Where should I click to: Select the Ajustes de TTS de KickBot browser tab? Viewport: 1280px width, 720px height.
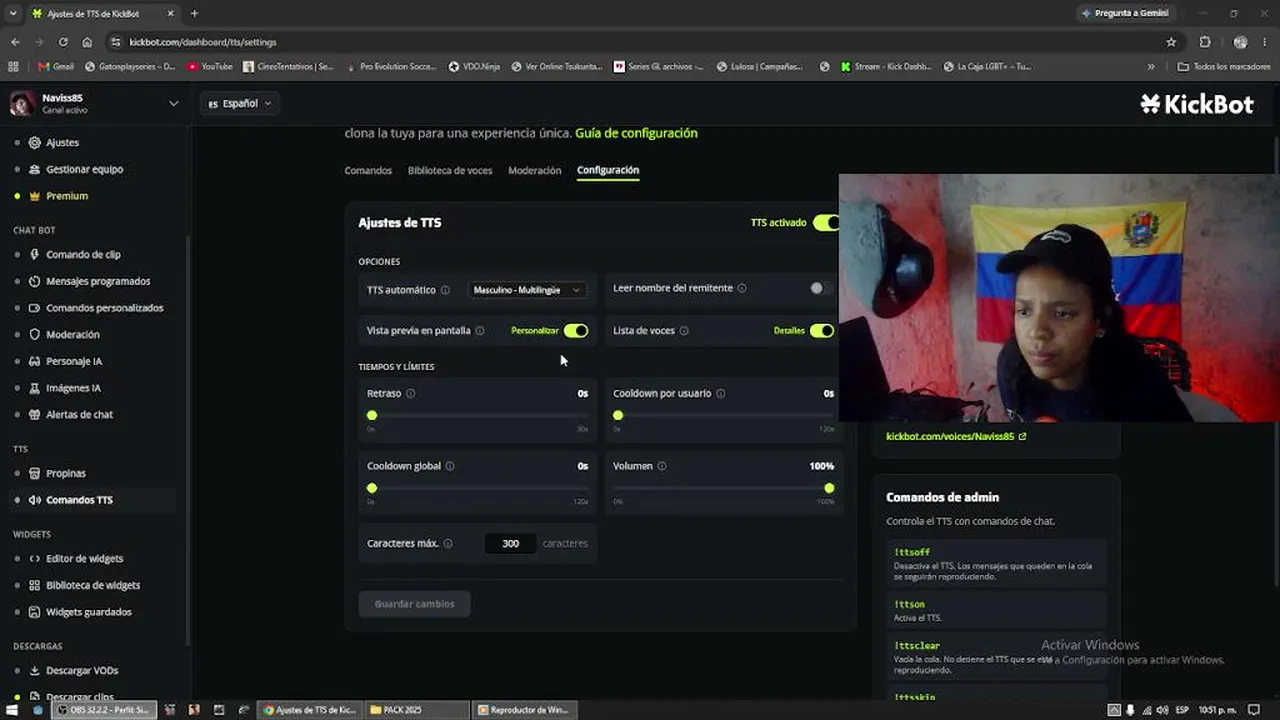pos(103,14)
